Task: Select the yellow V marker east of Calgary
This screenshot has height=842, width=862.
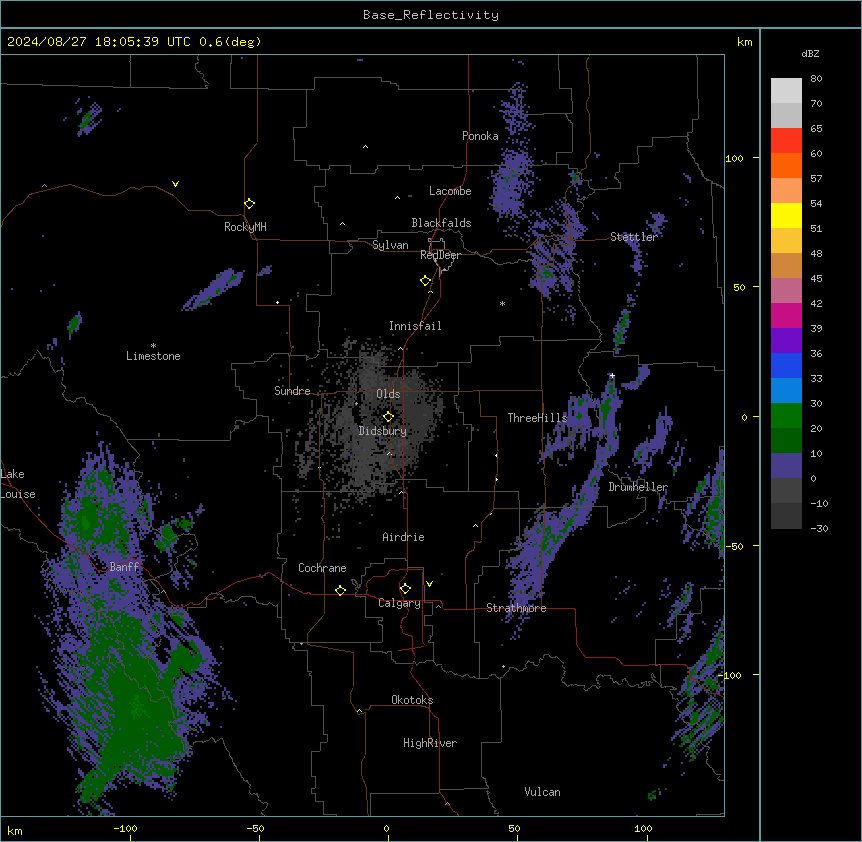Action: coord(429,584)
